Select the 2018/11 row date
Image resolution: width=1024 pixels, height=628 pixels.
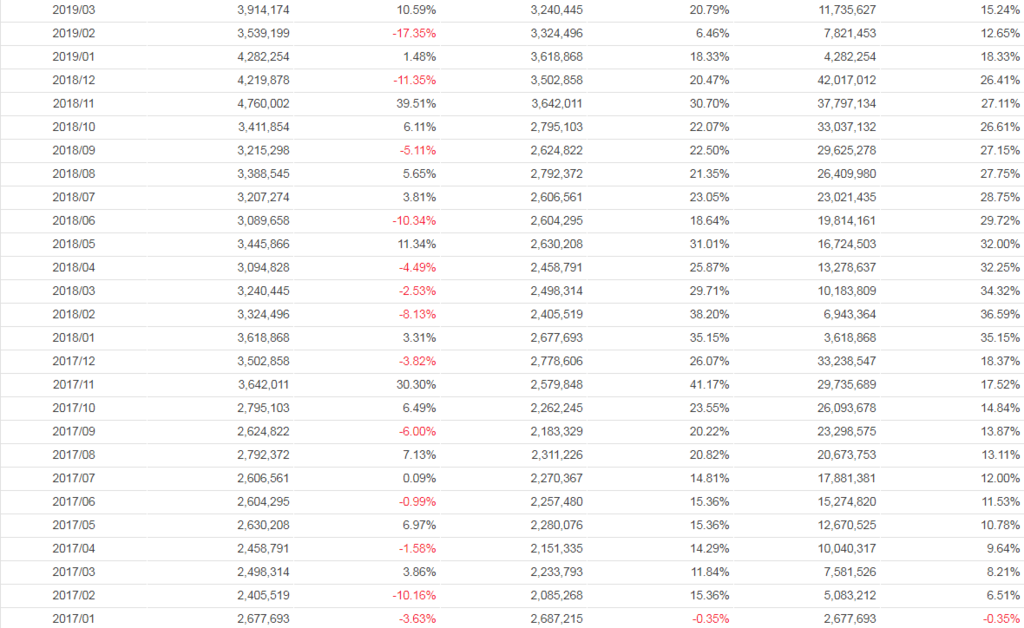tap(75, 103)
